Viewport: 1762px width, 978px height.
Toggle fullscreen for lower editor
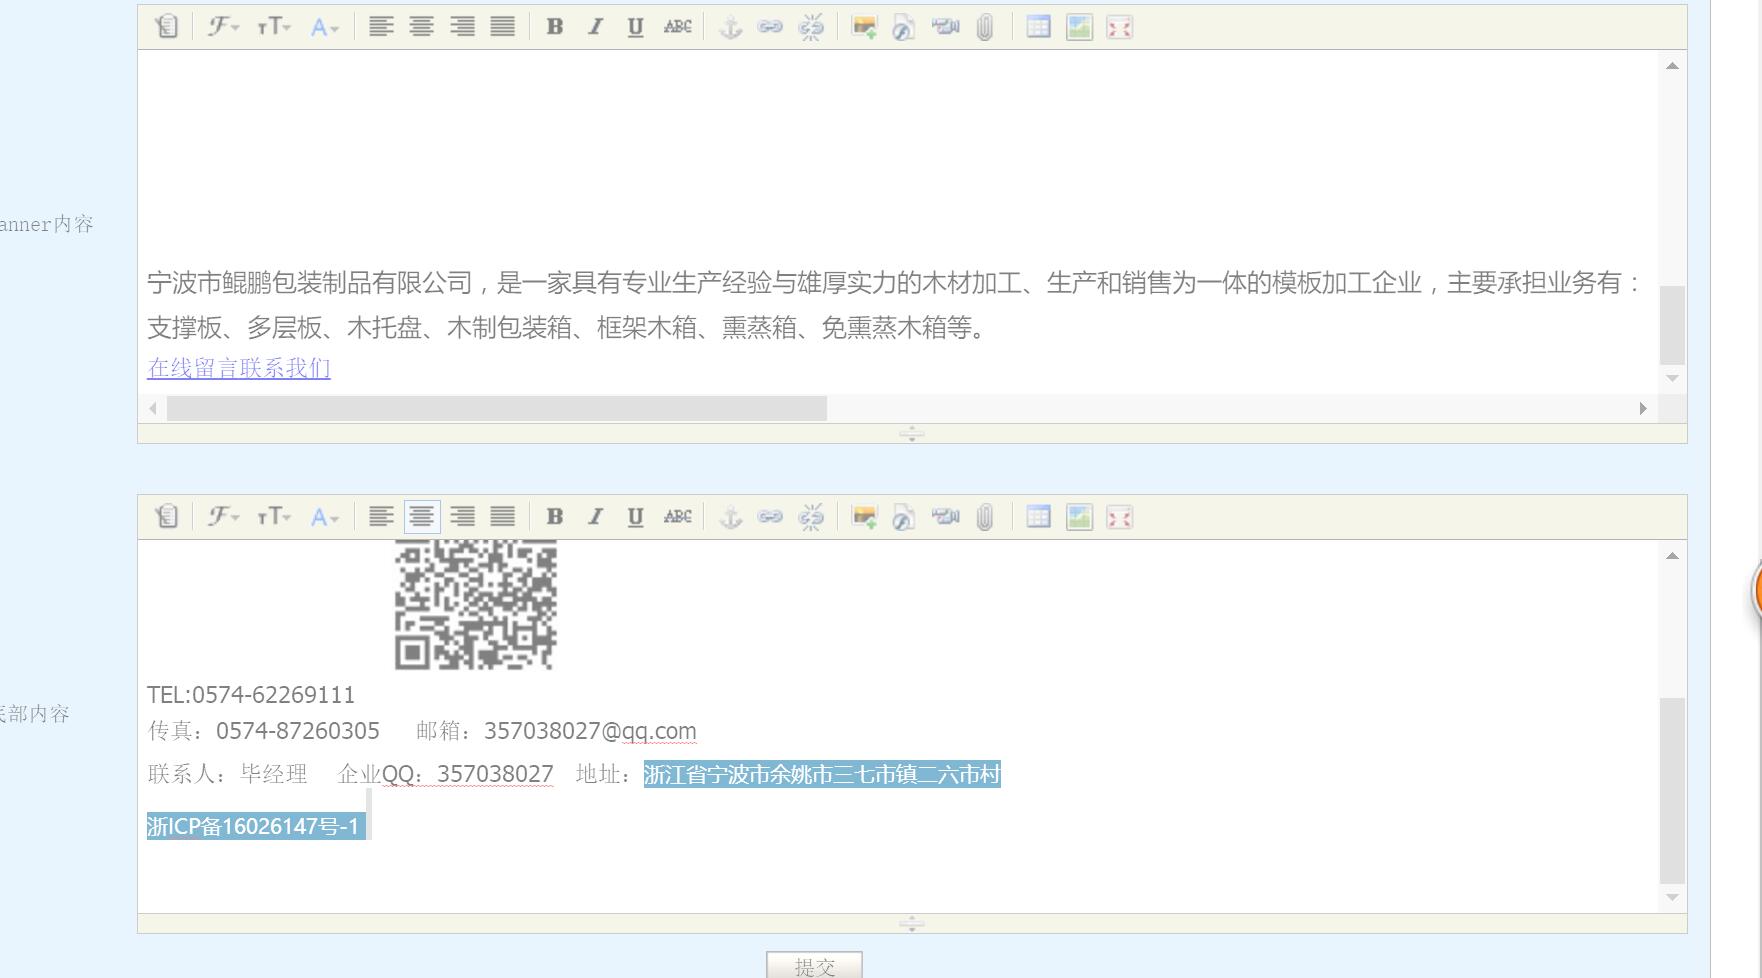1120,517
